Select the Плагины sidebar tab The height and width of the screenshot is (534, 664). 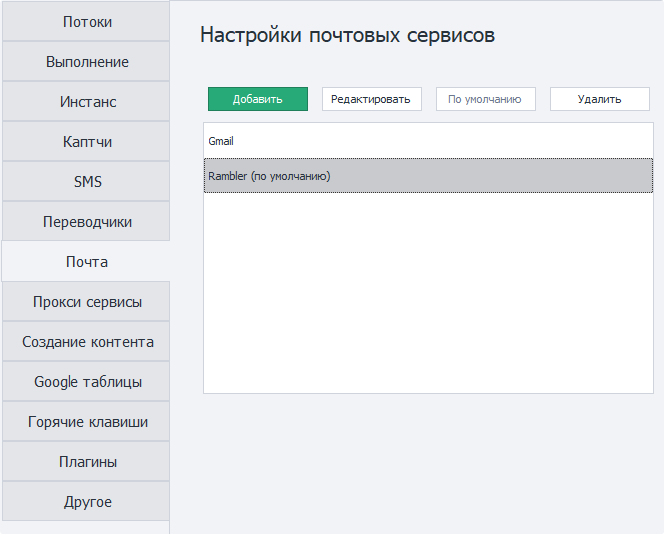click(x=87, y=462)
